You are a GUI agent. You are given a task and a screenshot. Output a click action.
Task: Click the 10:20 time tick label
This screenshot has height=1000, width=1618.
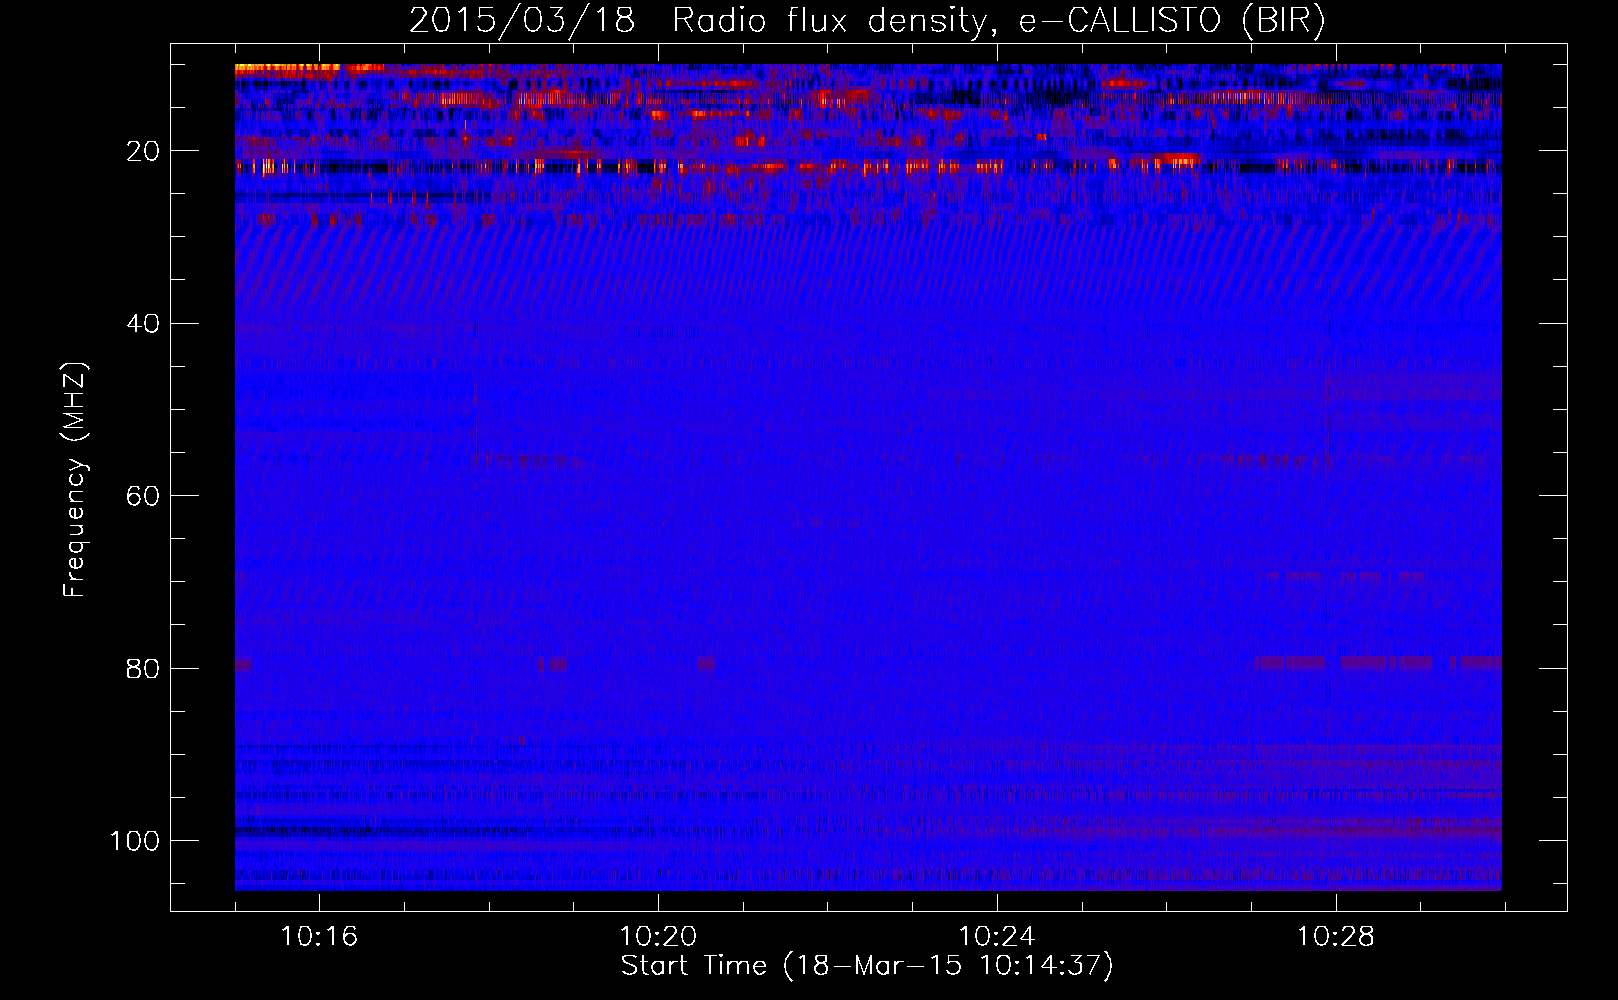pos(658,937)
